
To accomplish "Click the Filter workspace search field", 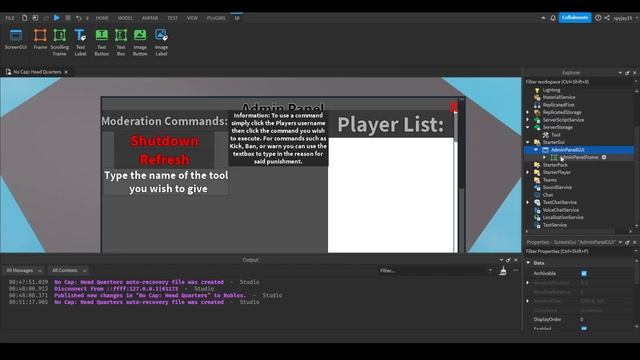I will (579, 82).
